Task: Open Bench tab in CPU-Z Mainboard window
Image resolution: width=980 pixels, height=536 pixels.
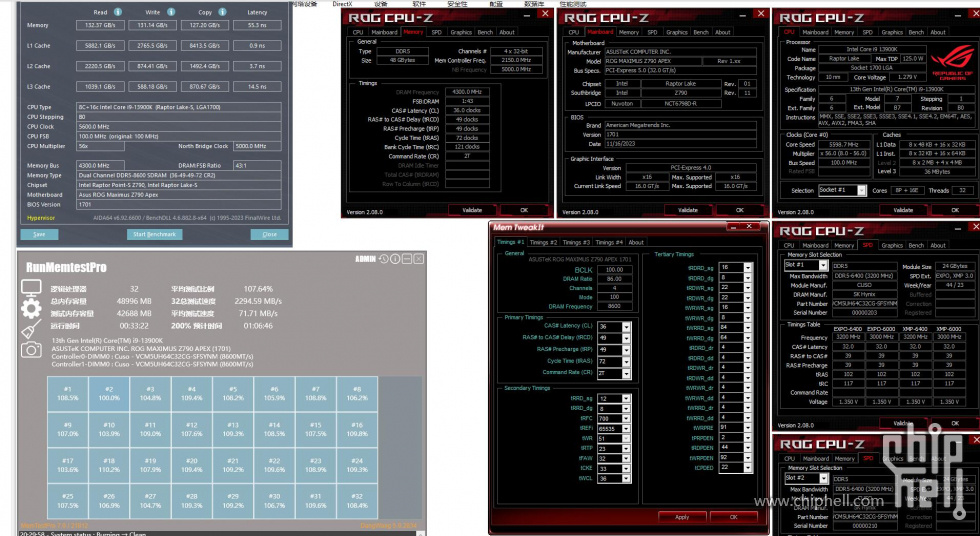Action: pos(701,32)
